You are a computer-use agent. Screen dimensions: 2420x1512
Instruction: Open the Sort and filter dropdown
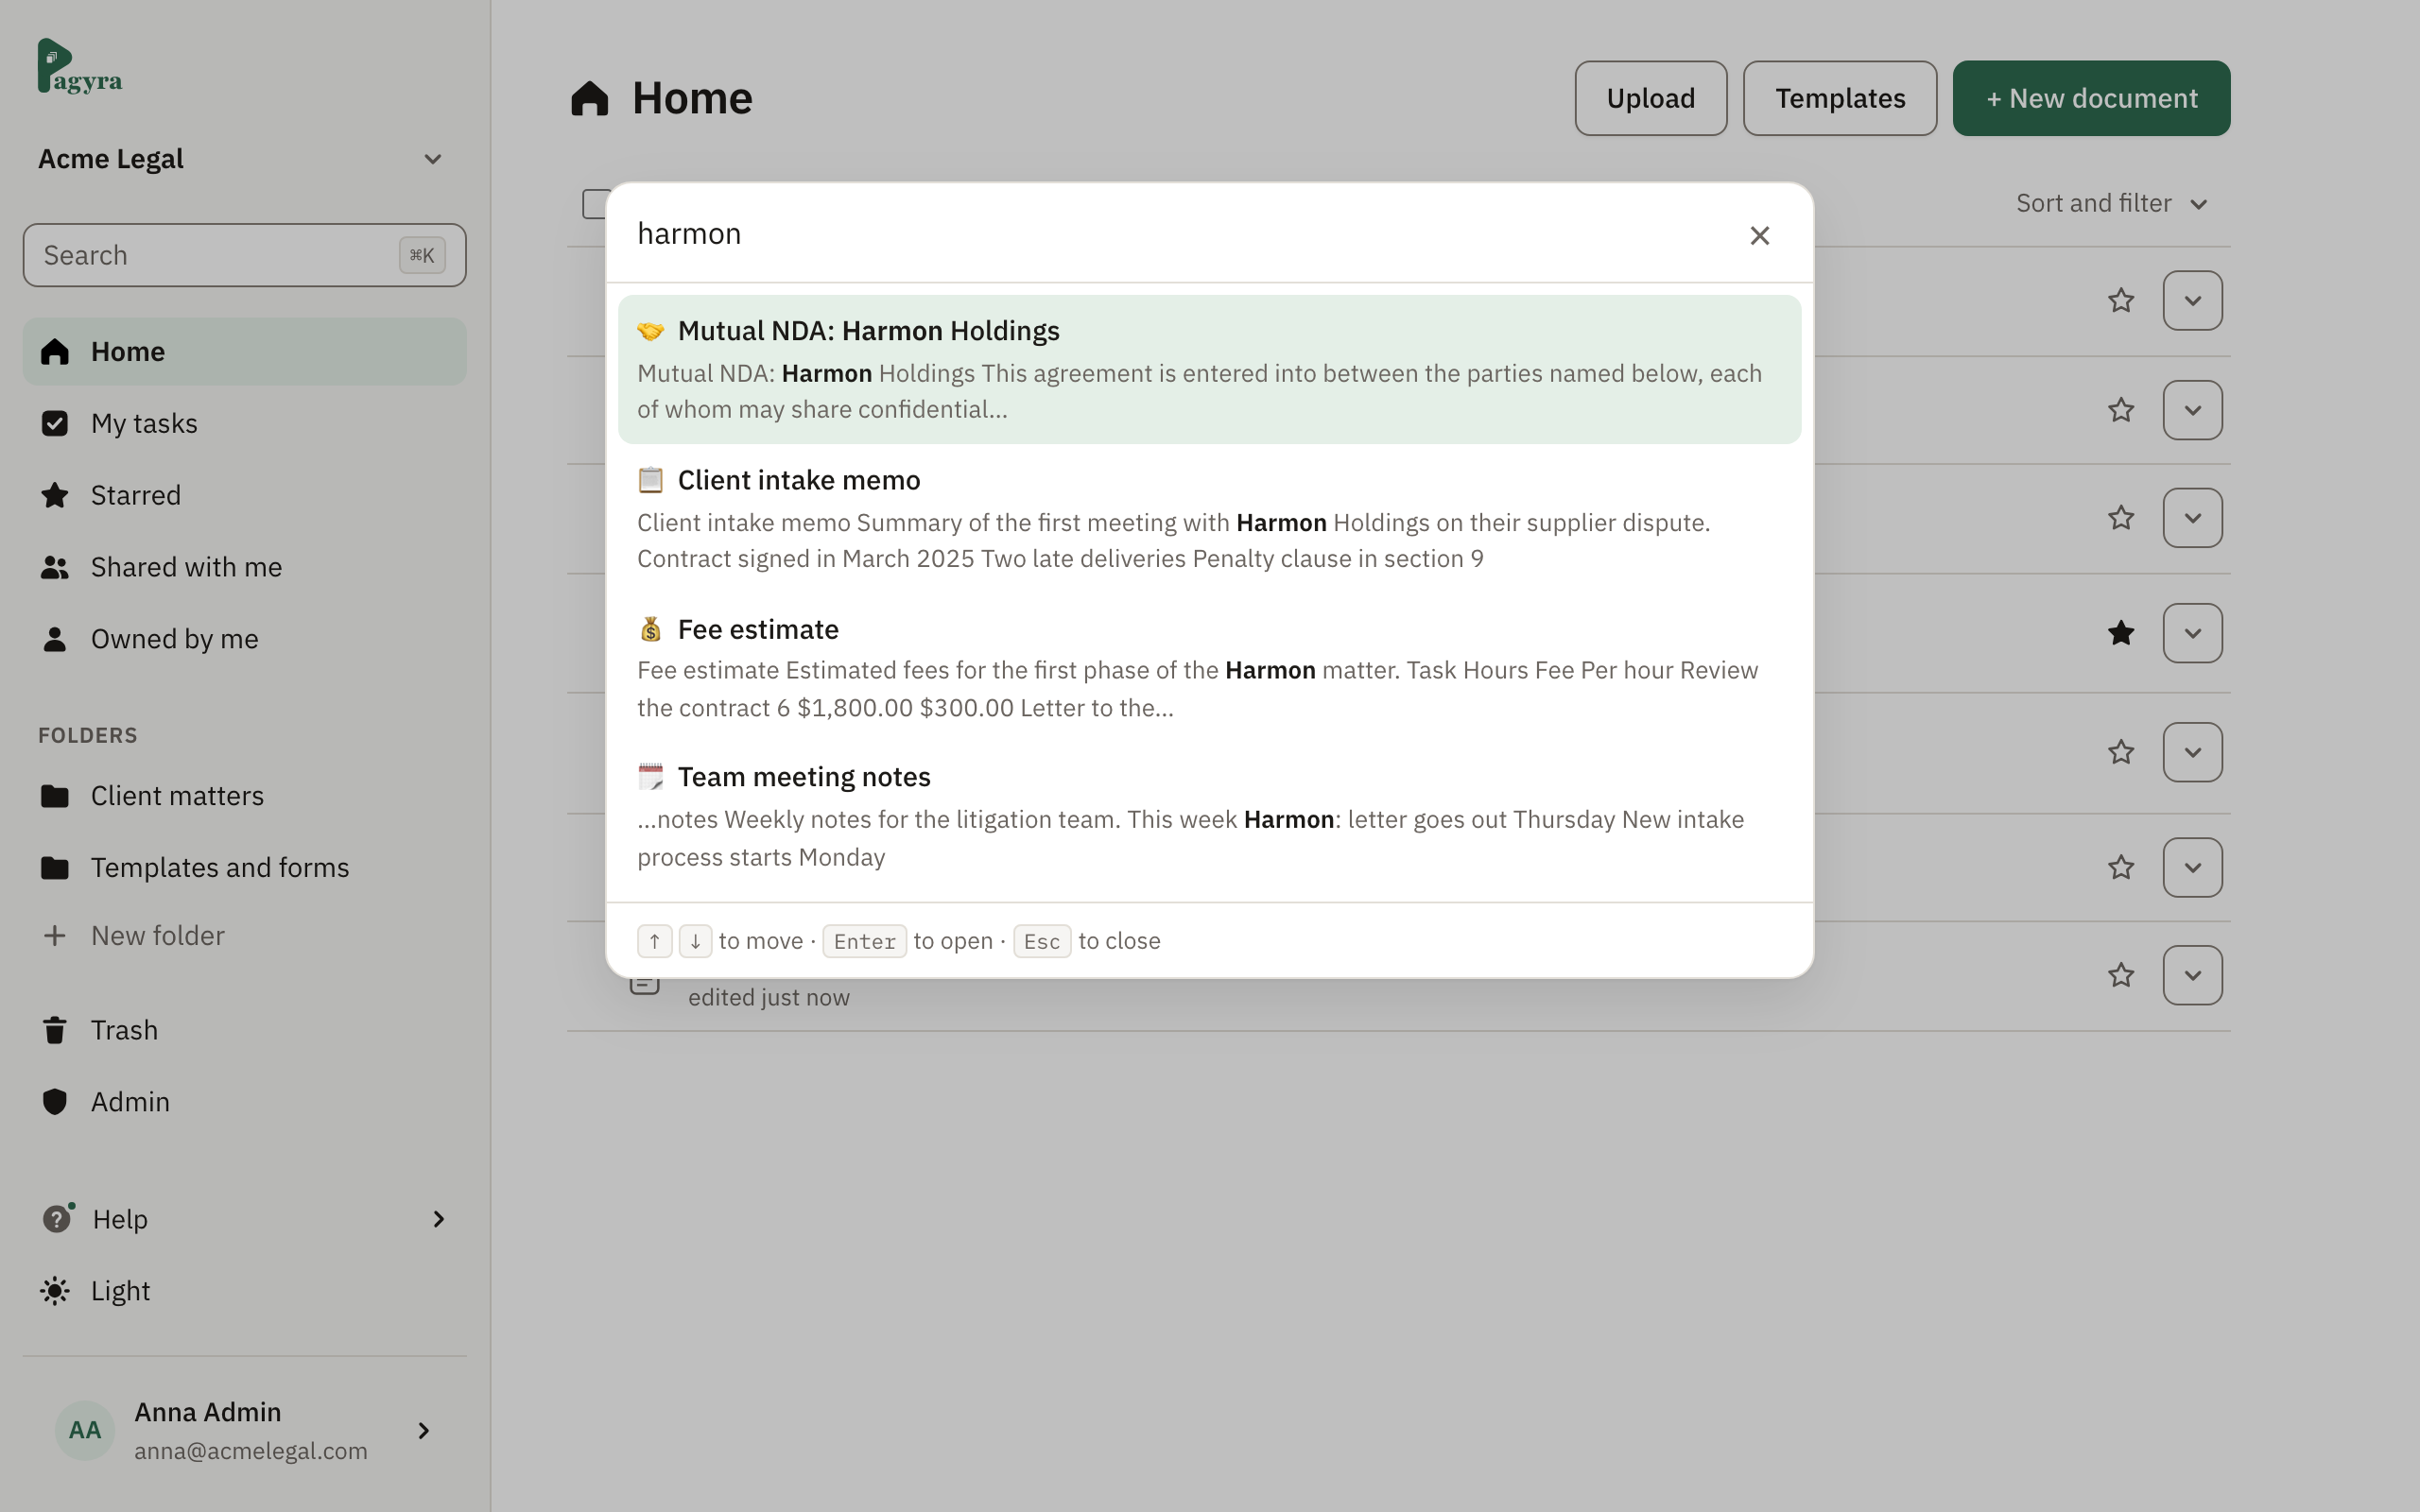pyautogui.click(x=2111, y=203)
